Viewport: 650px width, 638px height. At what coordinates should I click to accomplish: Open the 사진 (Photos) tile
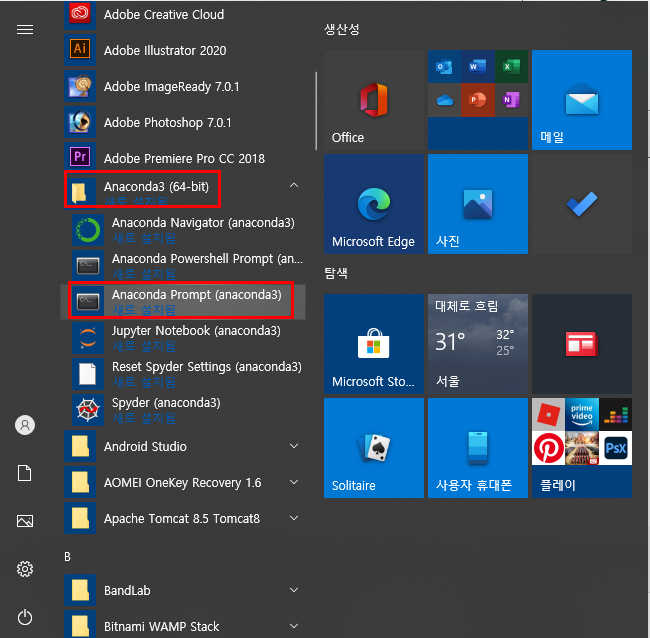(478, 204)
